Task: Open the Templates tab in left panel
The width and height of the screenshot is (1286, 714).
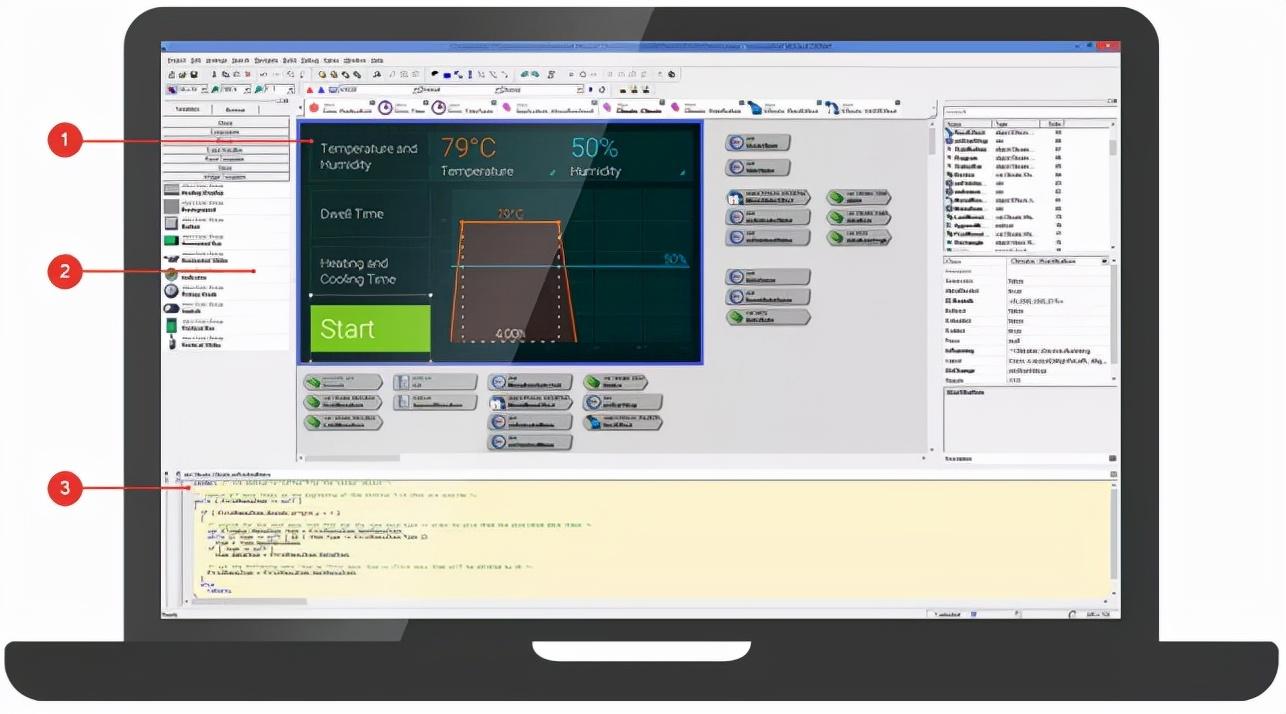Action: click(188, 109)
